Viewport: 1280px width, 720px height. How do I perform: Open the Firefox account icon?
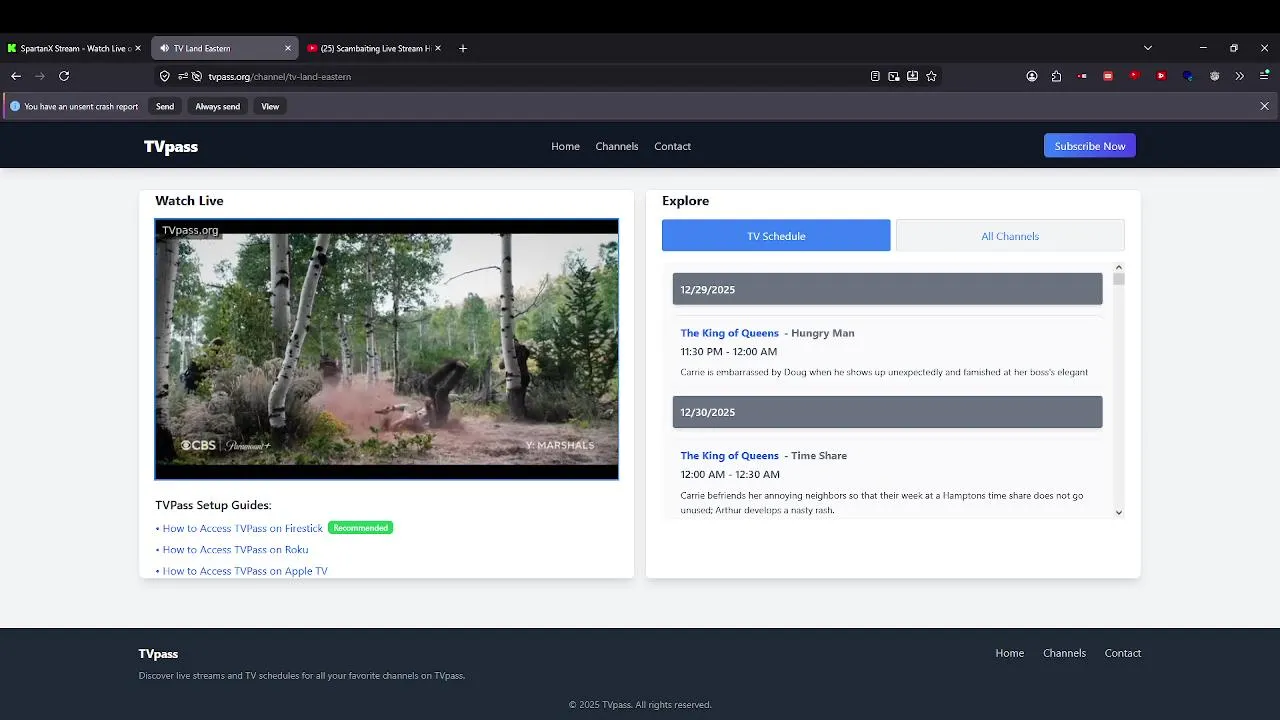click(x=1032, y=76)
